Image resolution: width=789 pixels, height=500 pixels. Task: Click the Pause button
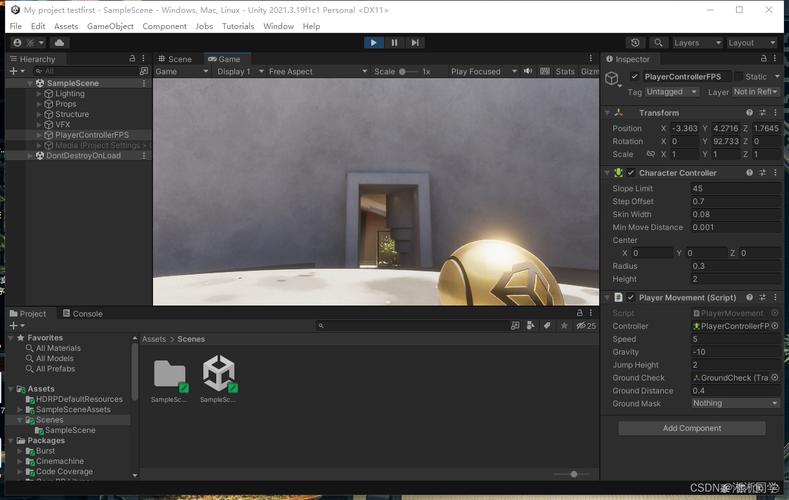394,43
